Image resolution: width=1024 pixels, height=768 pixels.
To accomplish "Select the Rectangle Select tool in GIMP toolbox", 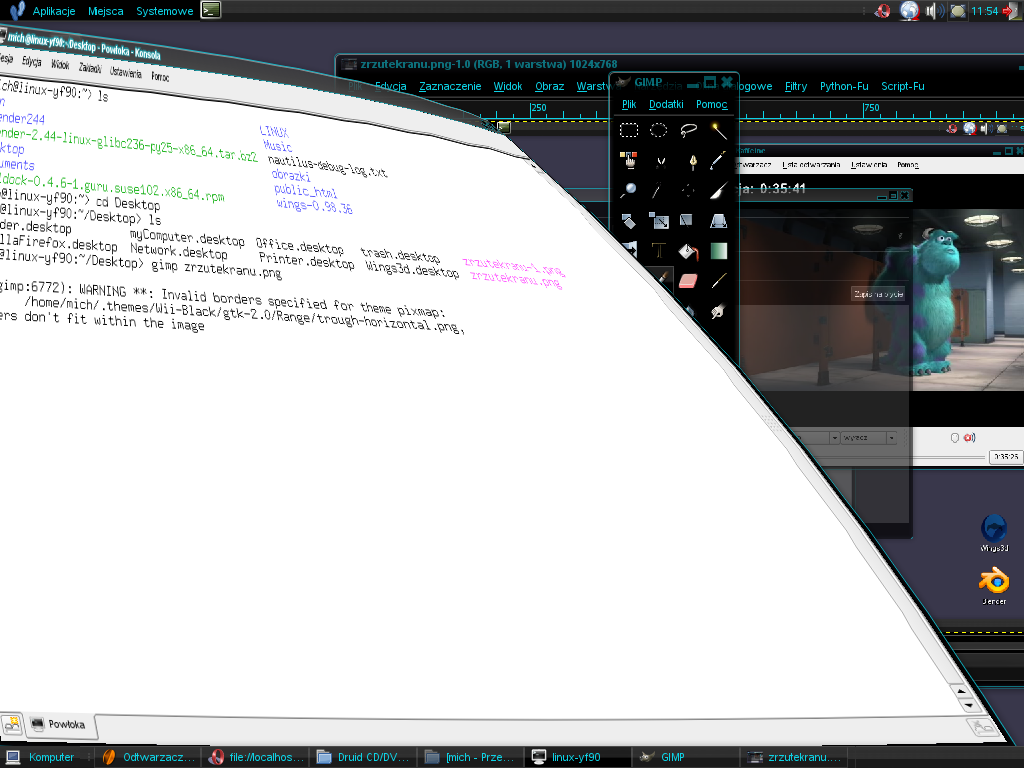I will 629,130.
